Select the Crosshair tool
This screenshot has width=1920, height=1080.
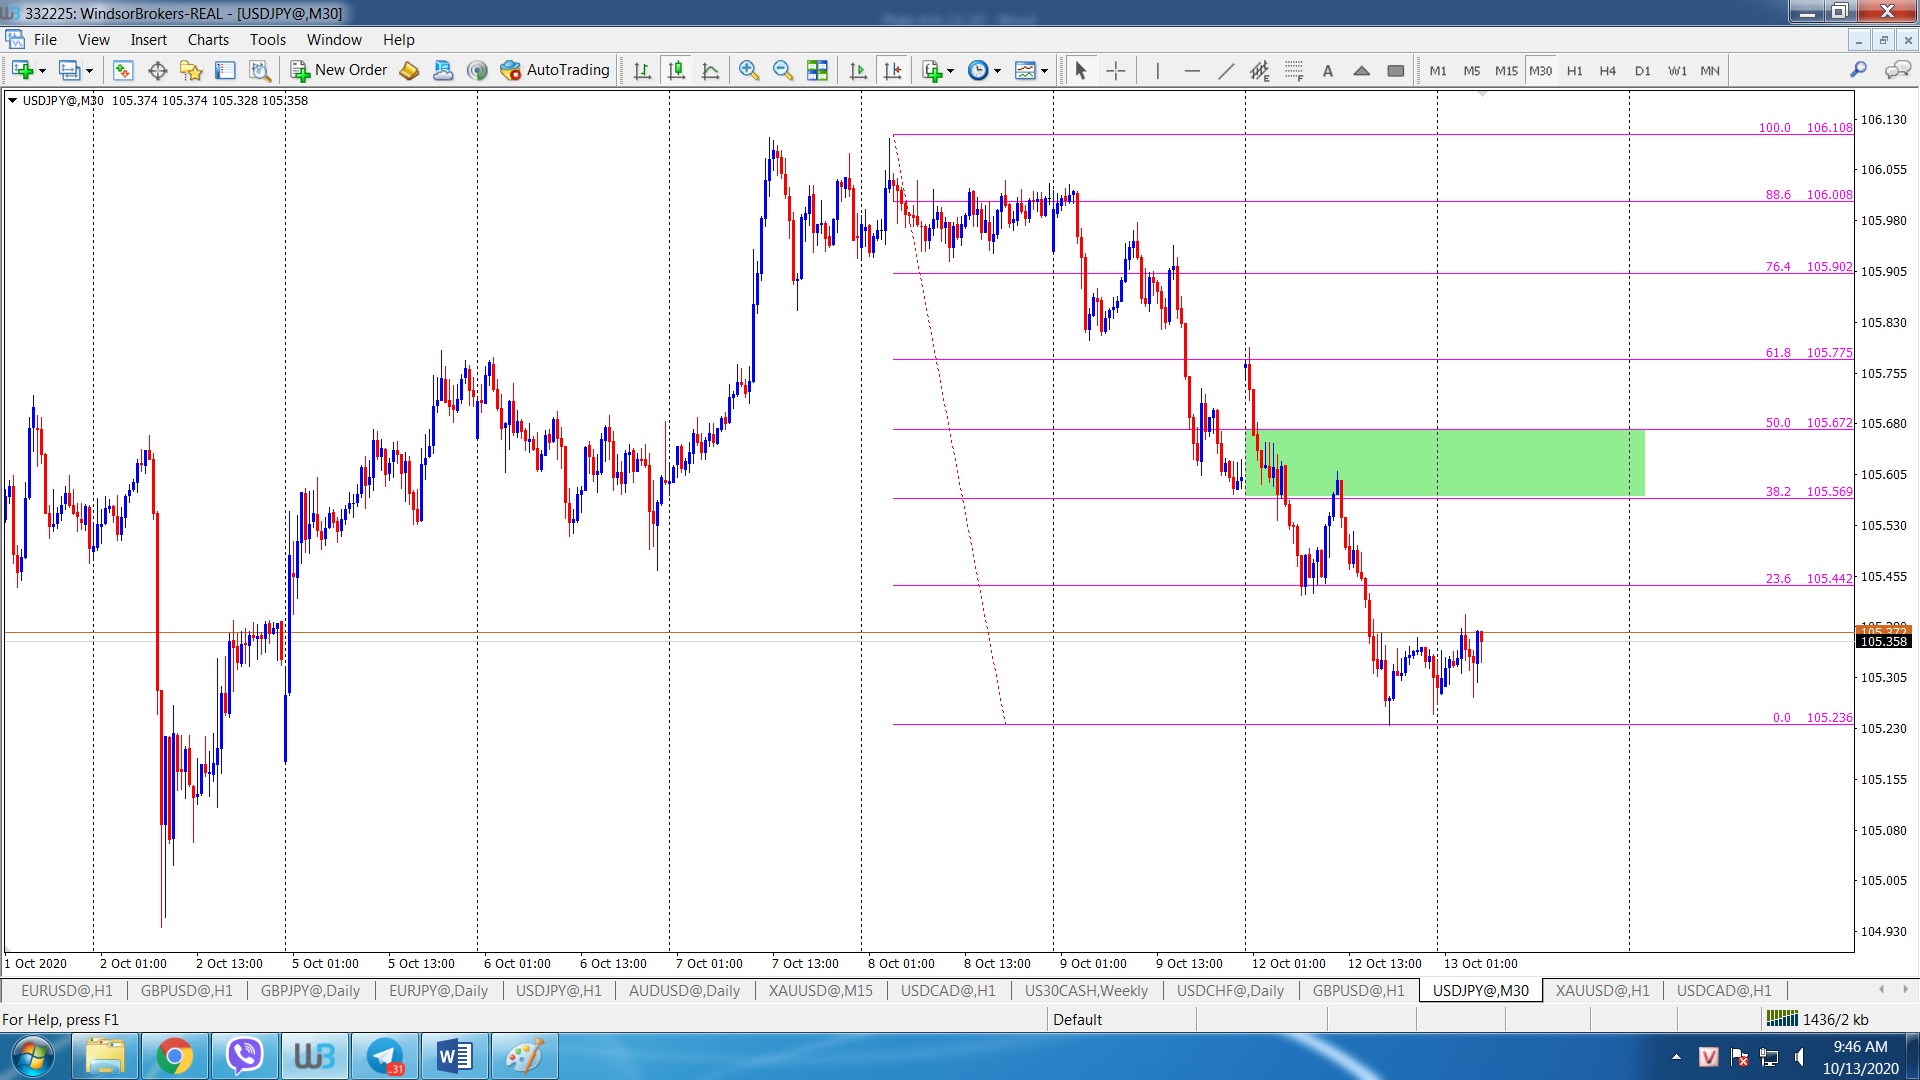pyautogui.click(x=1116, y=70)
